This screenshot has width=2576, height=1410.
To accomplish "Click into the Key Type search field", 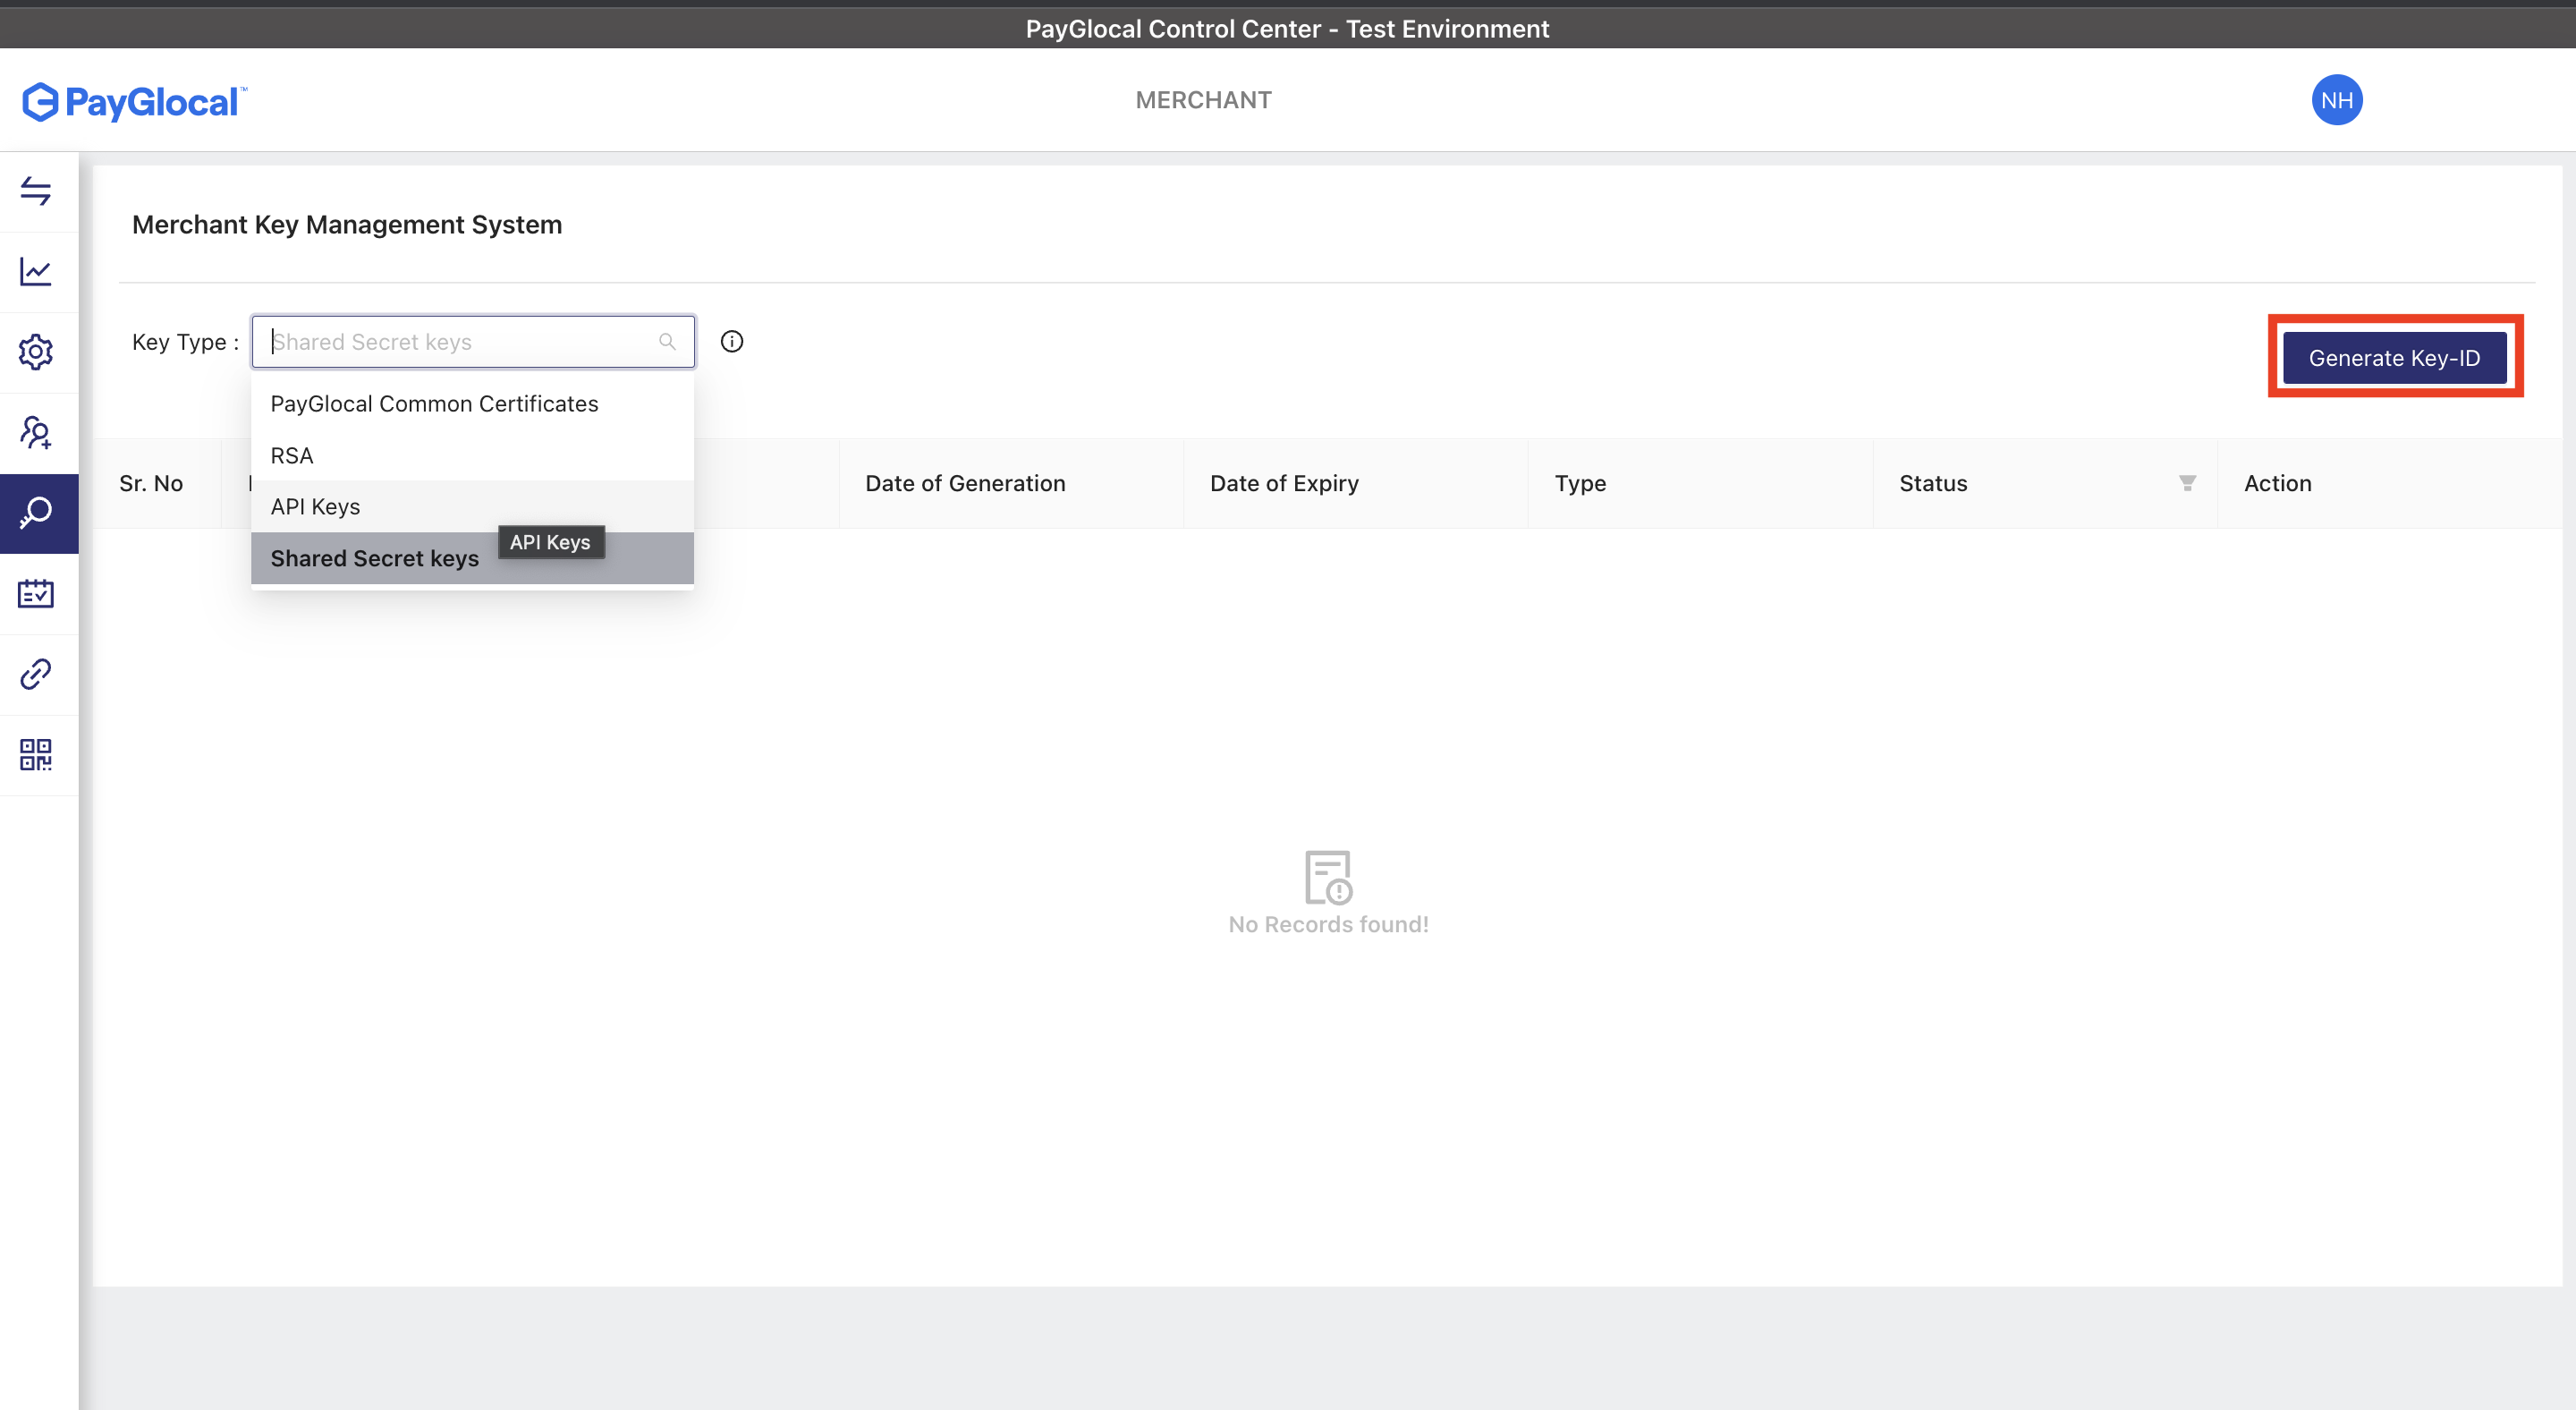I will click(x=460, y=342).
